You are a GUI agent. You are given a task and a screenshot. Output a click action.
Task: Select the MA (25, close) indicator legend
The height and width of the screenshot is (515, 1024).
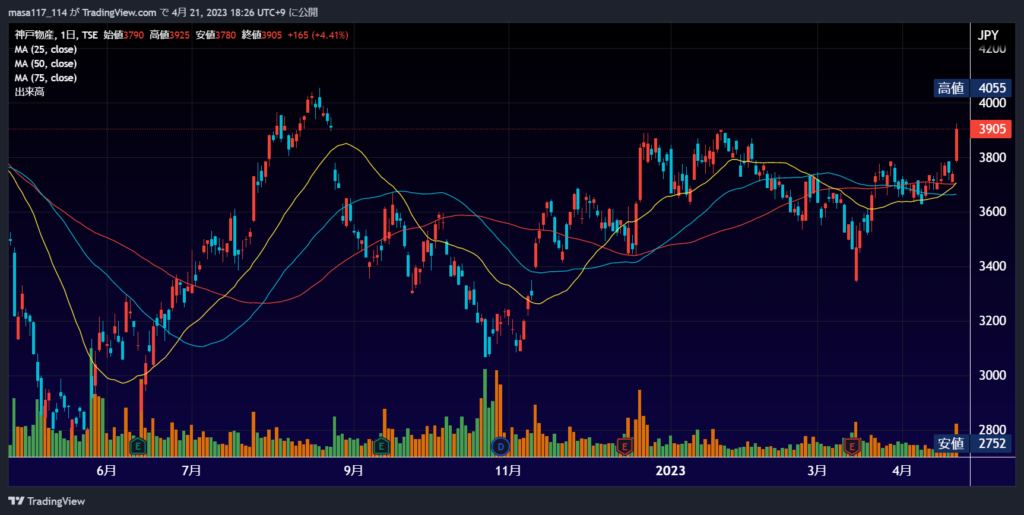(46, 50)
